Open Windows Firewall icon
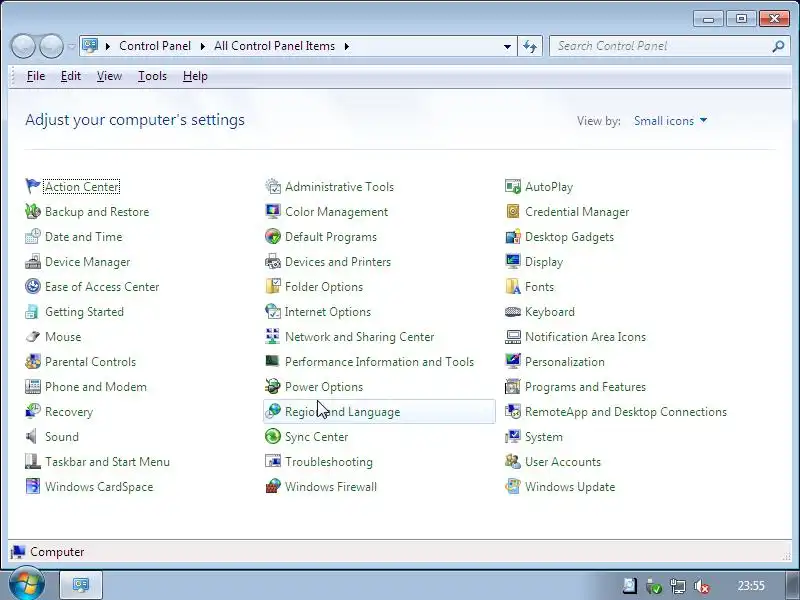This screenshot has width=800, height=600. click(x=273, y=486)
